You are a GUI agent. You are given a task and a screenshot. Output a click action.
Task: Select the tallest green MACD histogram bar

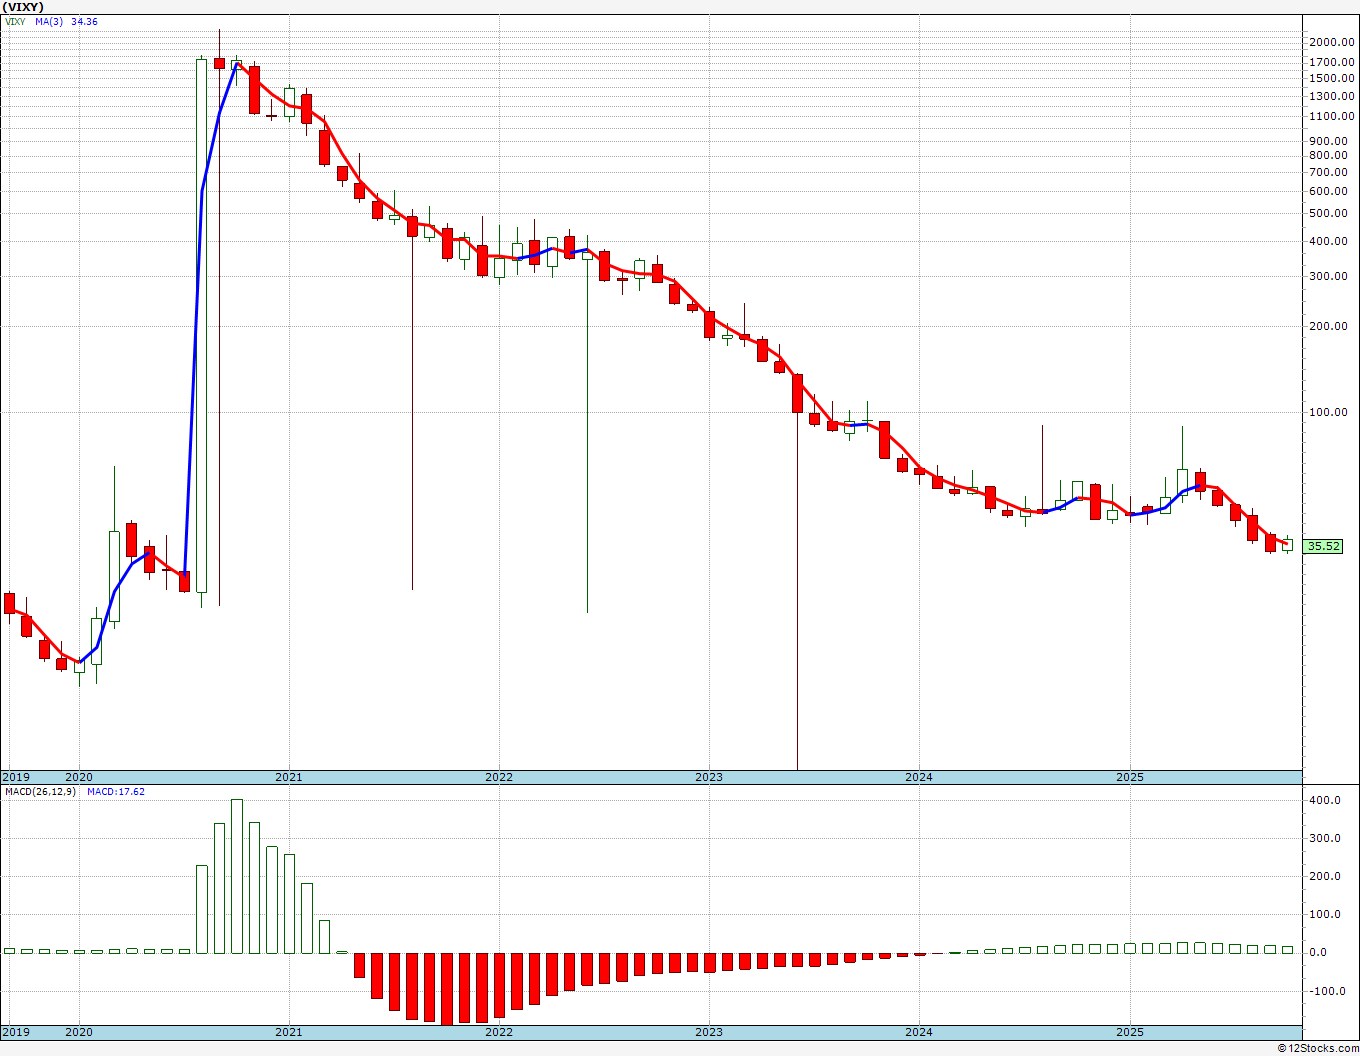pyautogui.click(x=237, y=876)
